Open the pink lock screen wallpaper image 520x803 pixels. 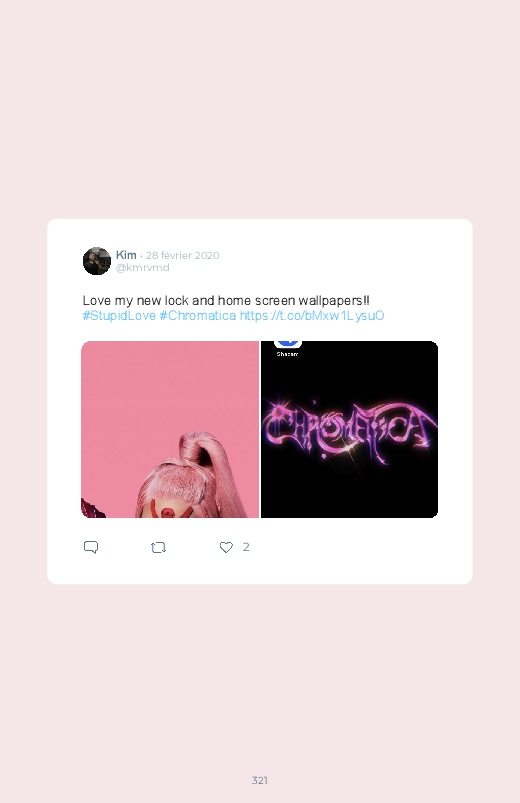[170, 429]
